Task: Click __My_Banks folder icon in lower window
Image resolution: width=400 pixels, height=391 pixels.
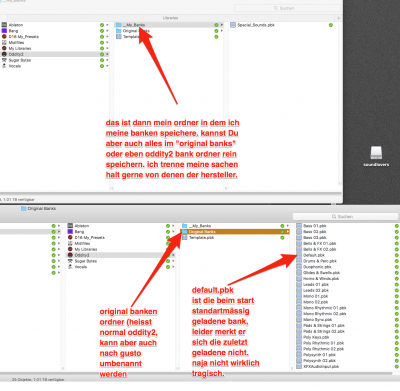Action: click(185, 226)
